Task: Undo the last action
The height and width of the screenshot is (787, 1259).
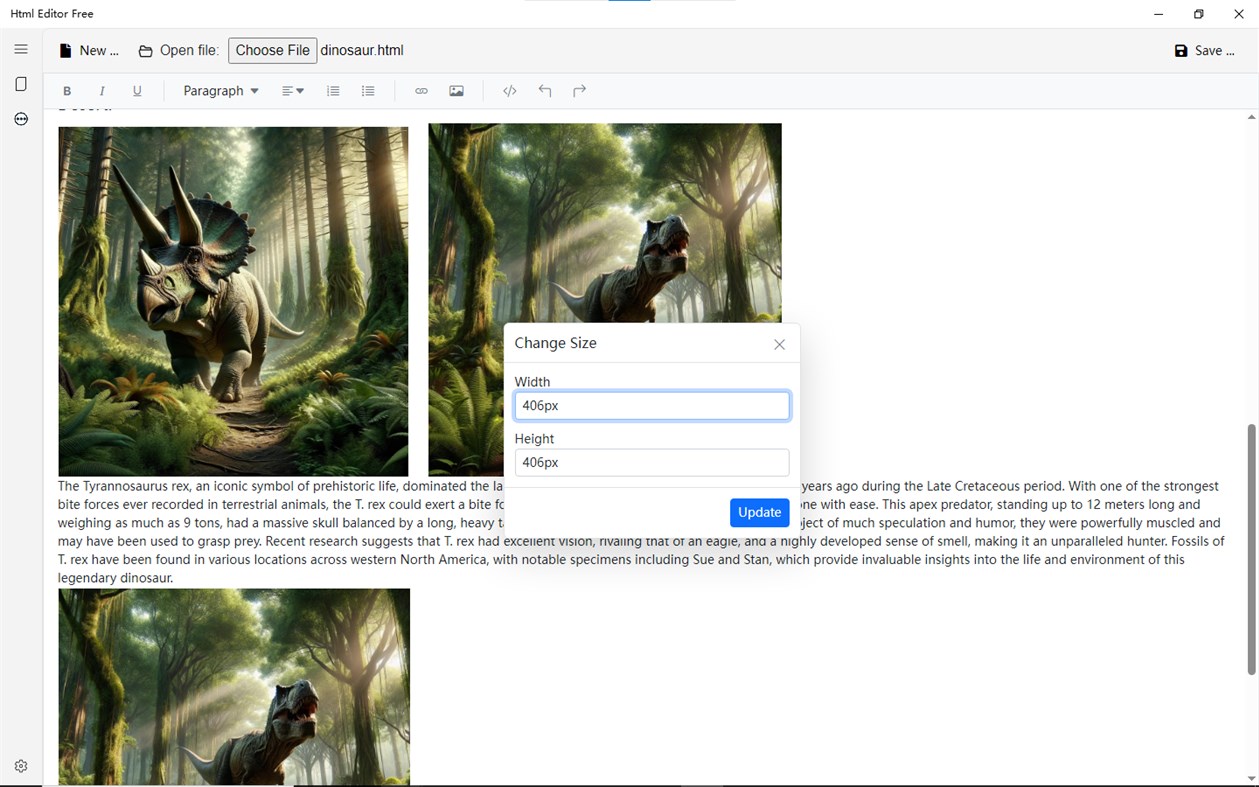Action: tap(544, 91)
